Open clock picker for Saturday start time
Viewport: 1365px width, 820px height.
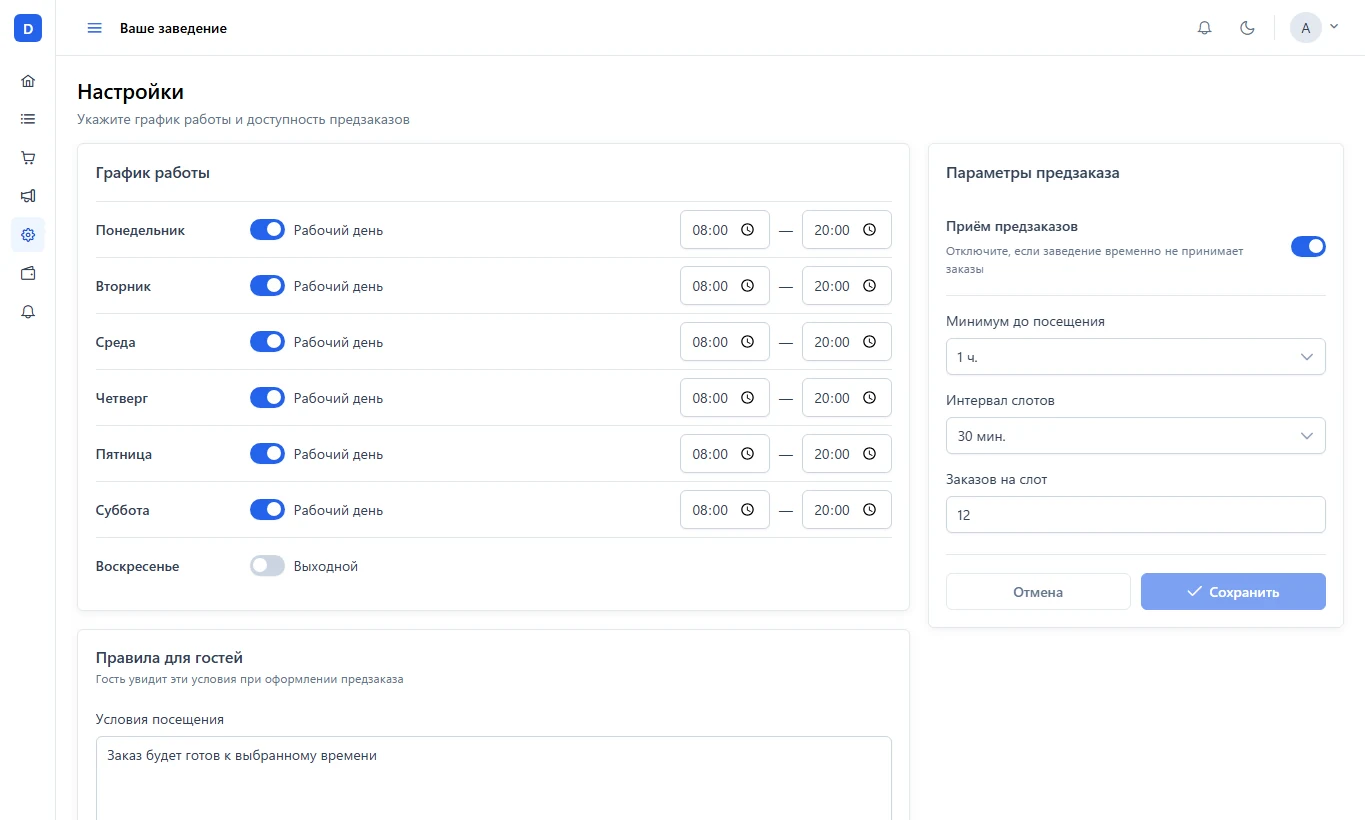point(747,510)
